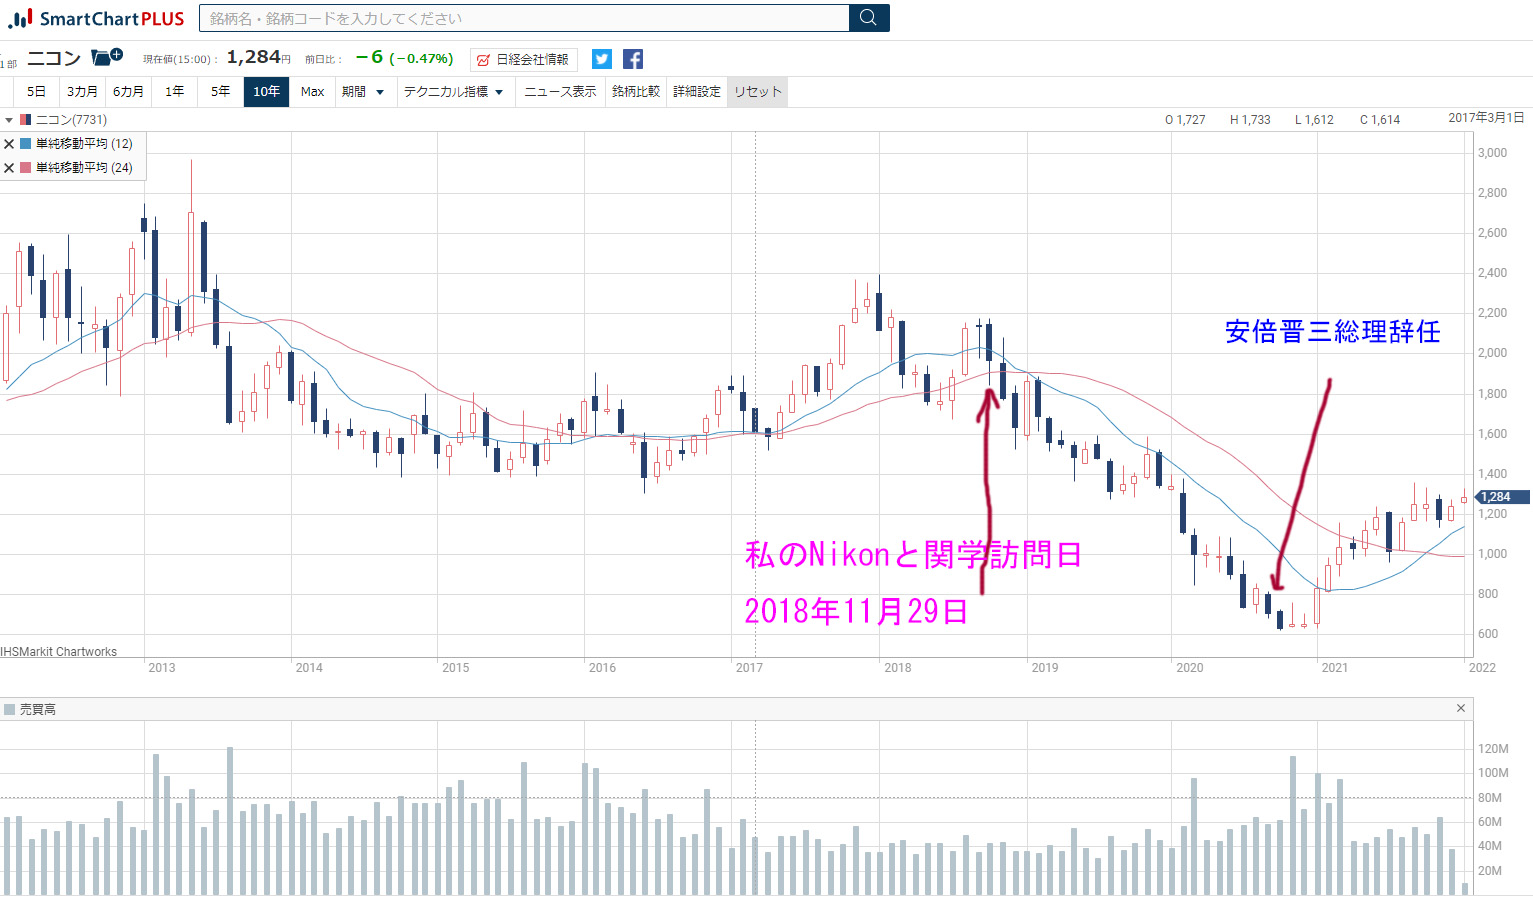Click the red 単純移動平均 (24) color swatch

26,168
